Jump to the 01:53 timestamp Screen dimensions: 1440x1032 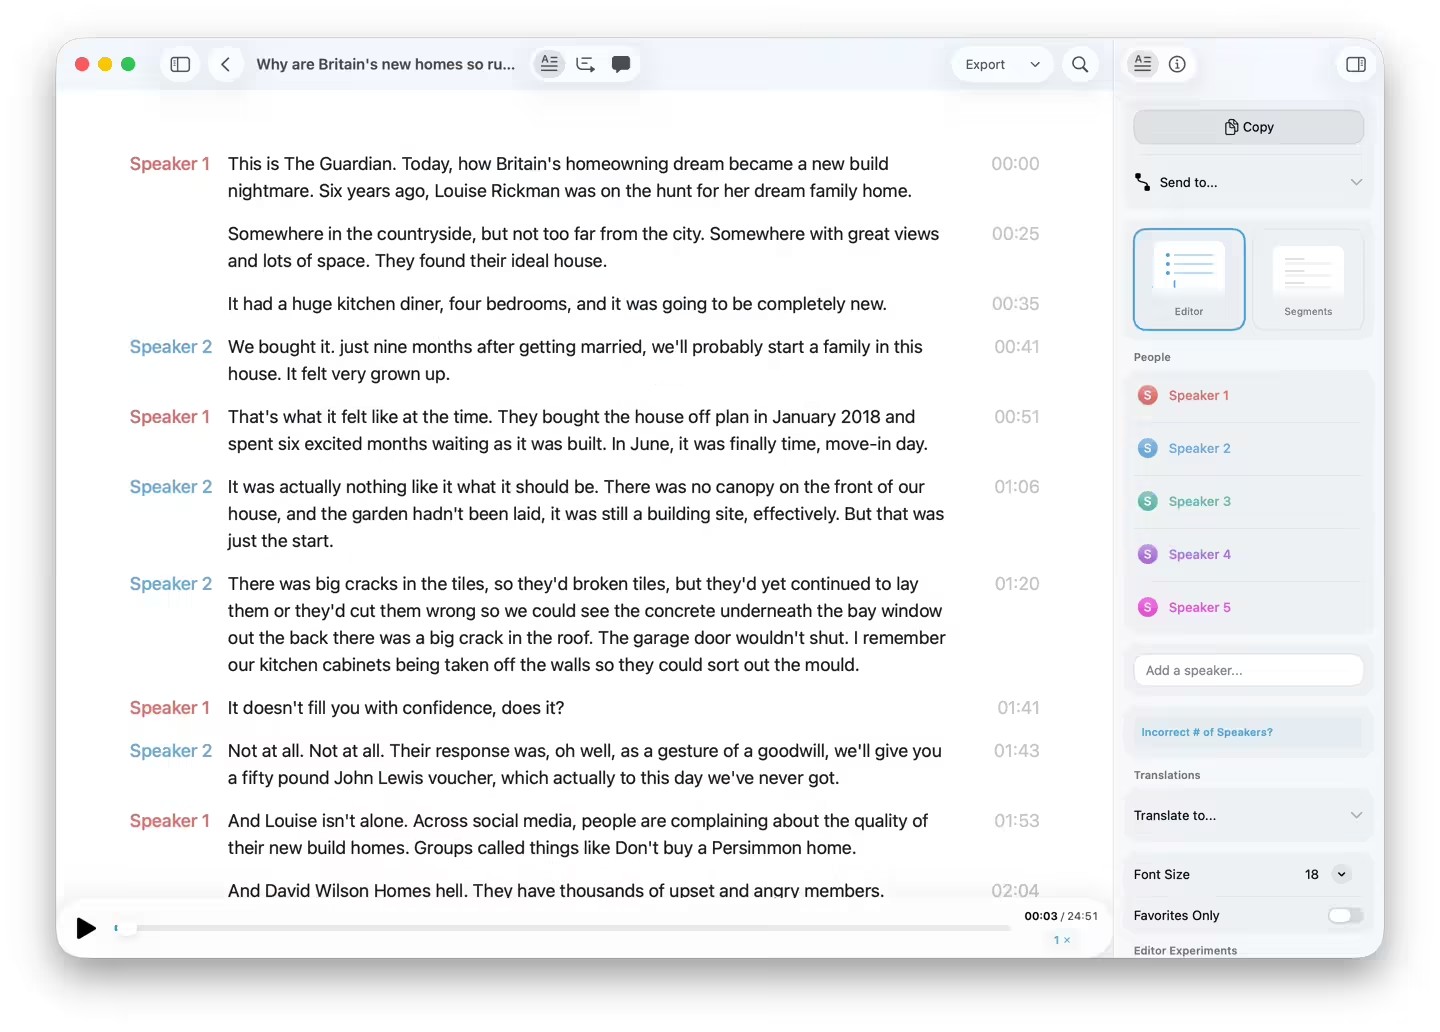coord(1016,821)
